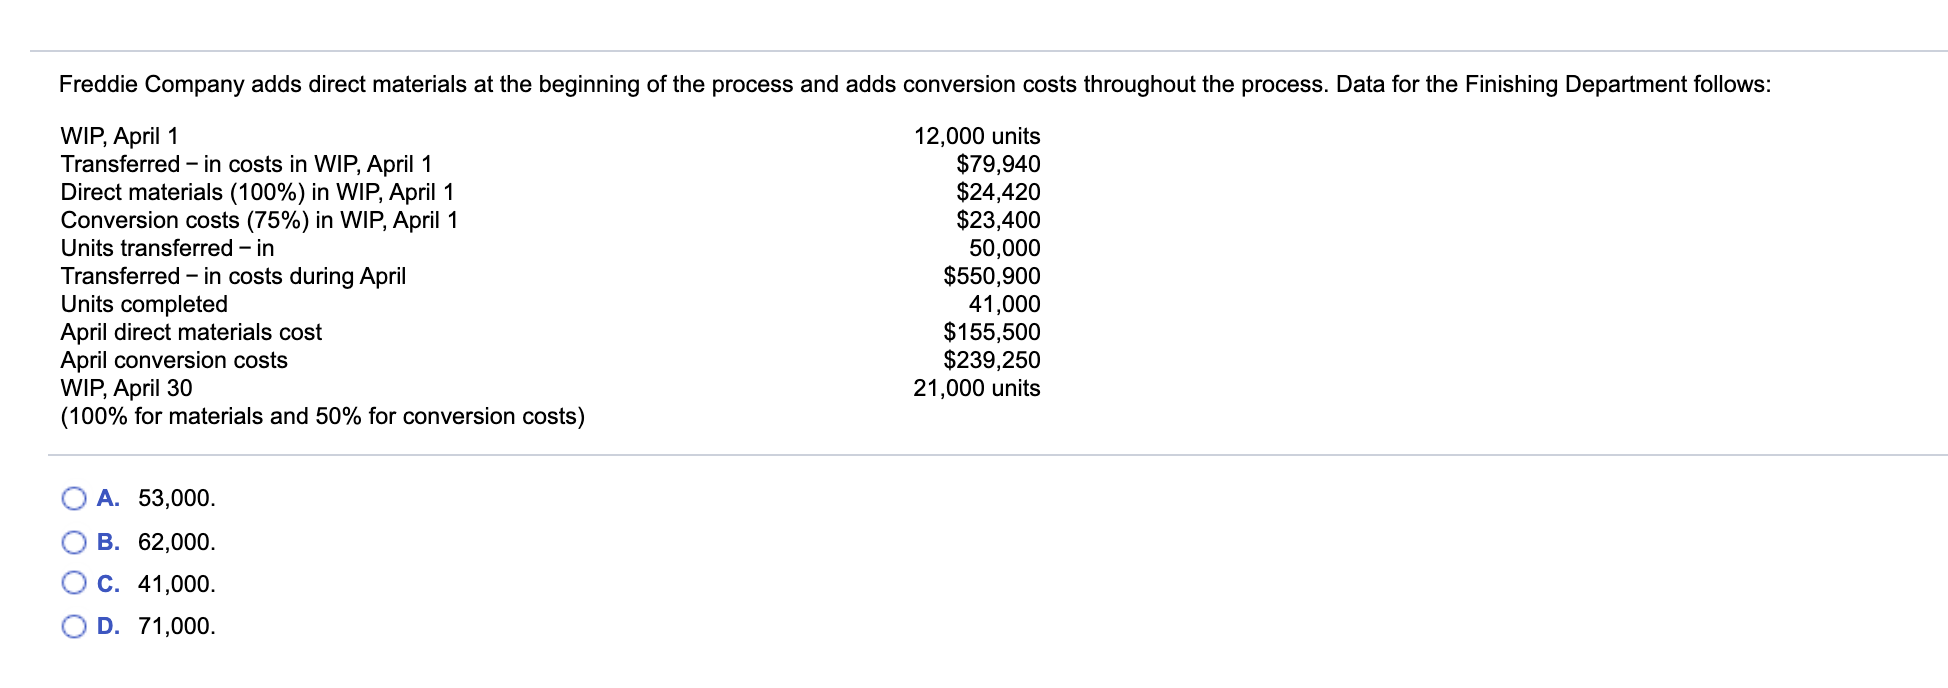This screenshot has width=1948, height=688.
Task: Click the 50,000 units value
Action: pos(1011,248)
